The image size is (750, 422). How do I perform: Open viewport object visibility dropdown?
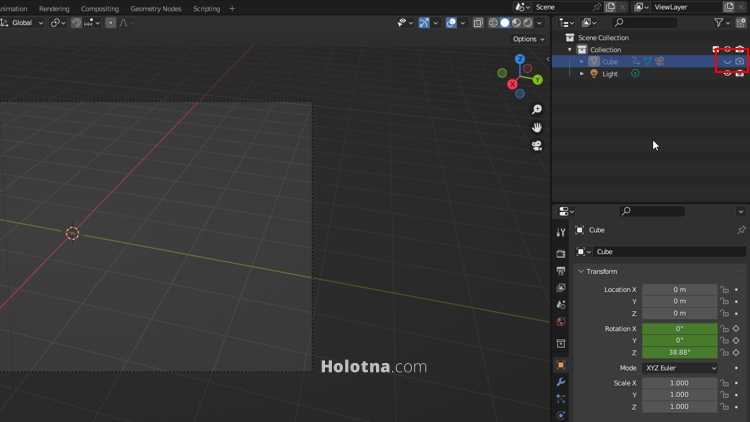(405, 22)
